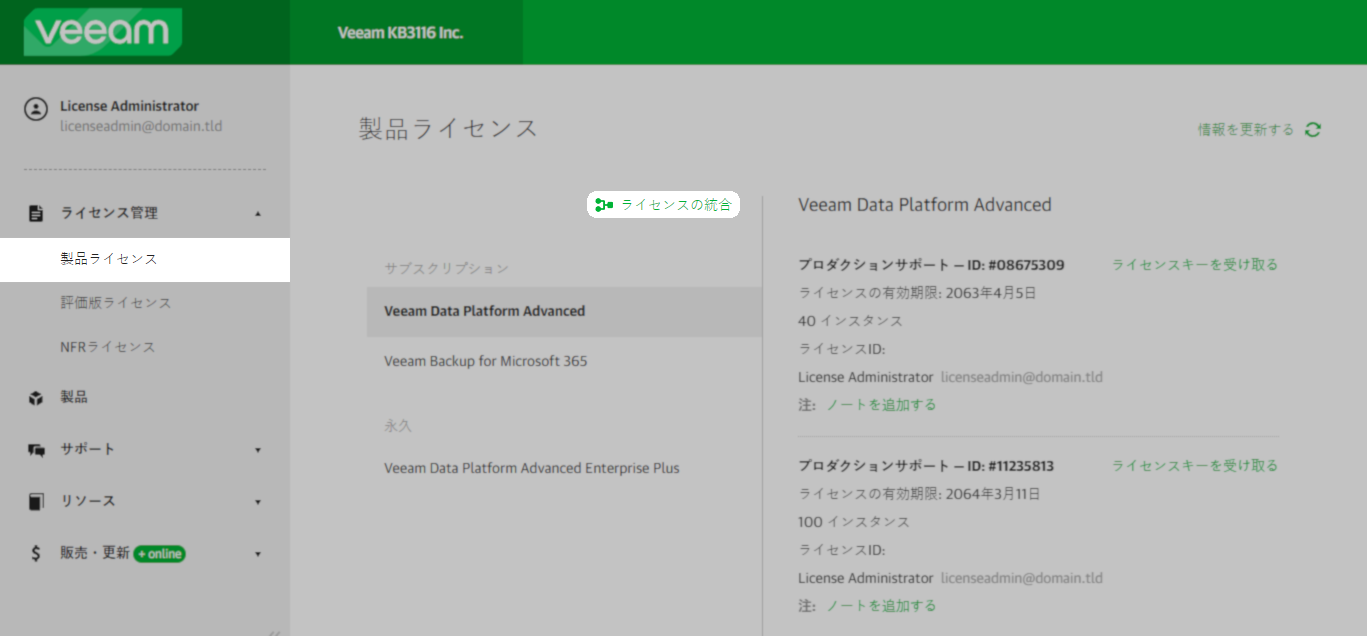Viewport: 1367px width, 636px height.
Task: Click the 製品ライセンス page heading
Action: 448,128
